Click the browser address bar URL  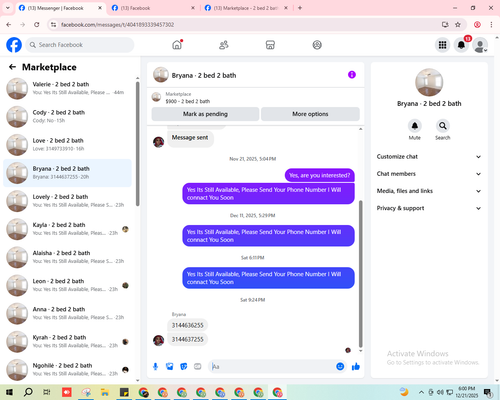pos(117,25)
